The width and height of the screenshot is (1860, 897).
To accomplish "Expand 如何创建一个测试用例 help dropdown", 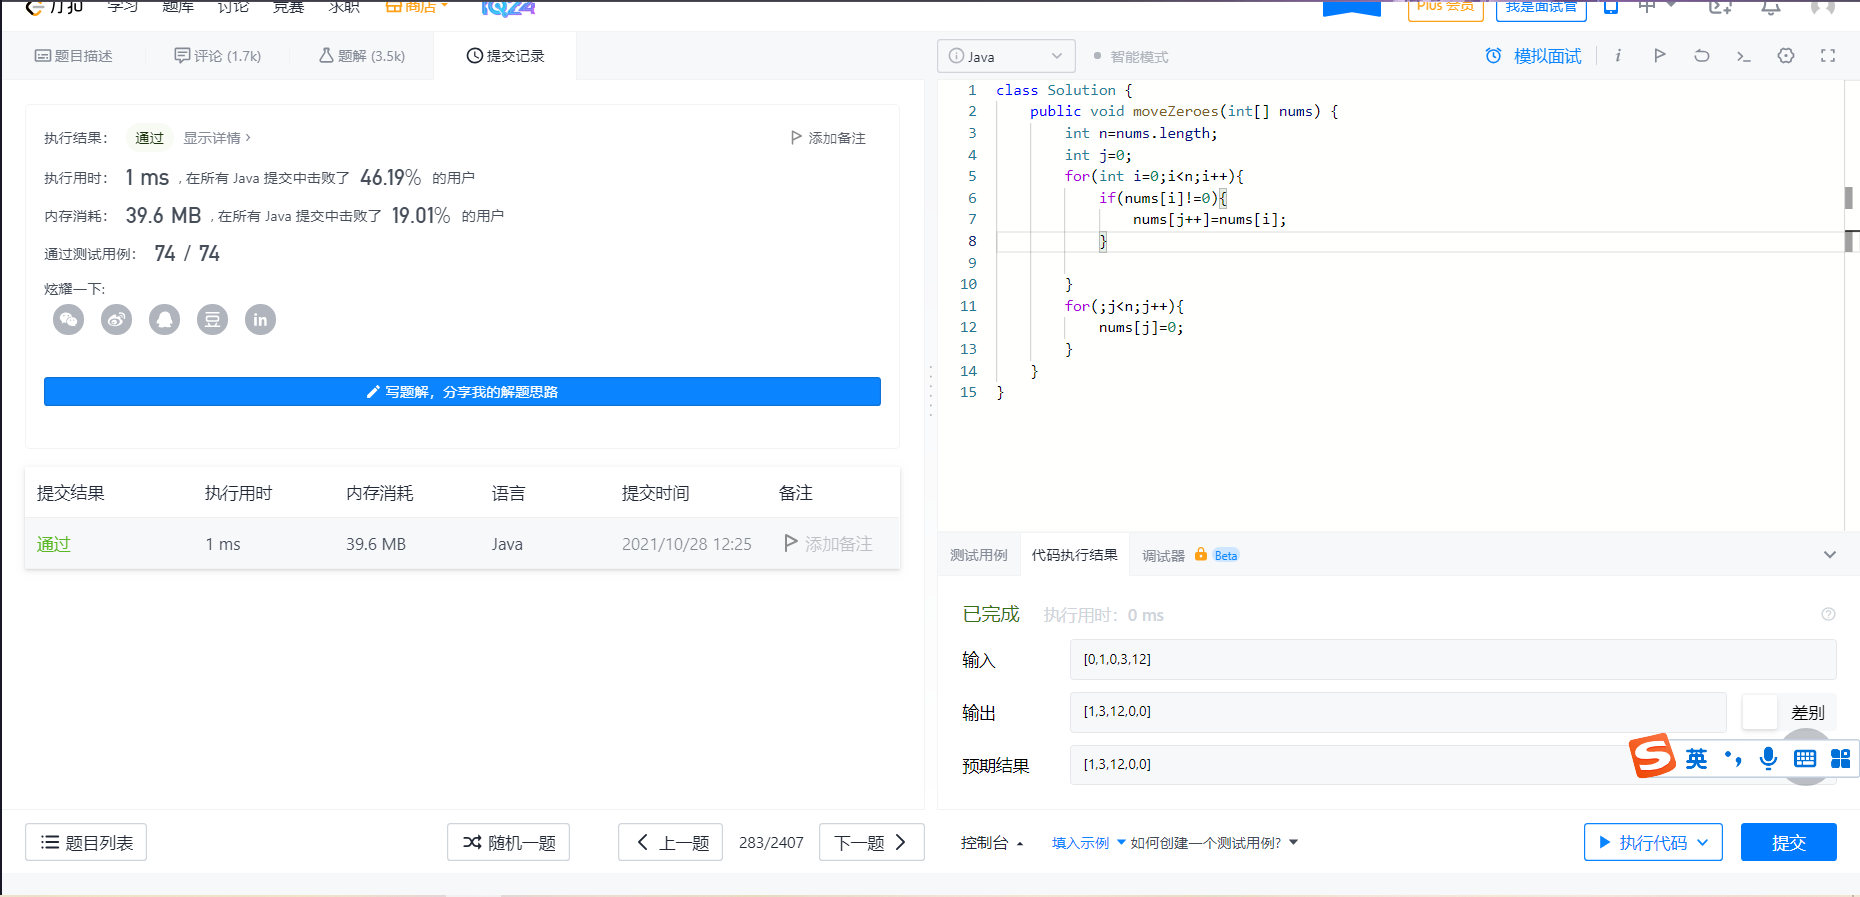I will (x=1214, y=843).
